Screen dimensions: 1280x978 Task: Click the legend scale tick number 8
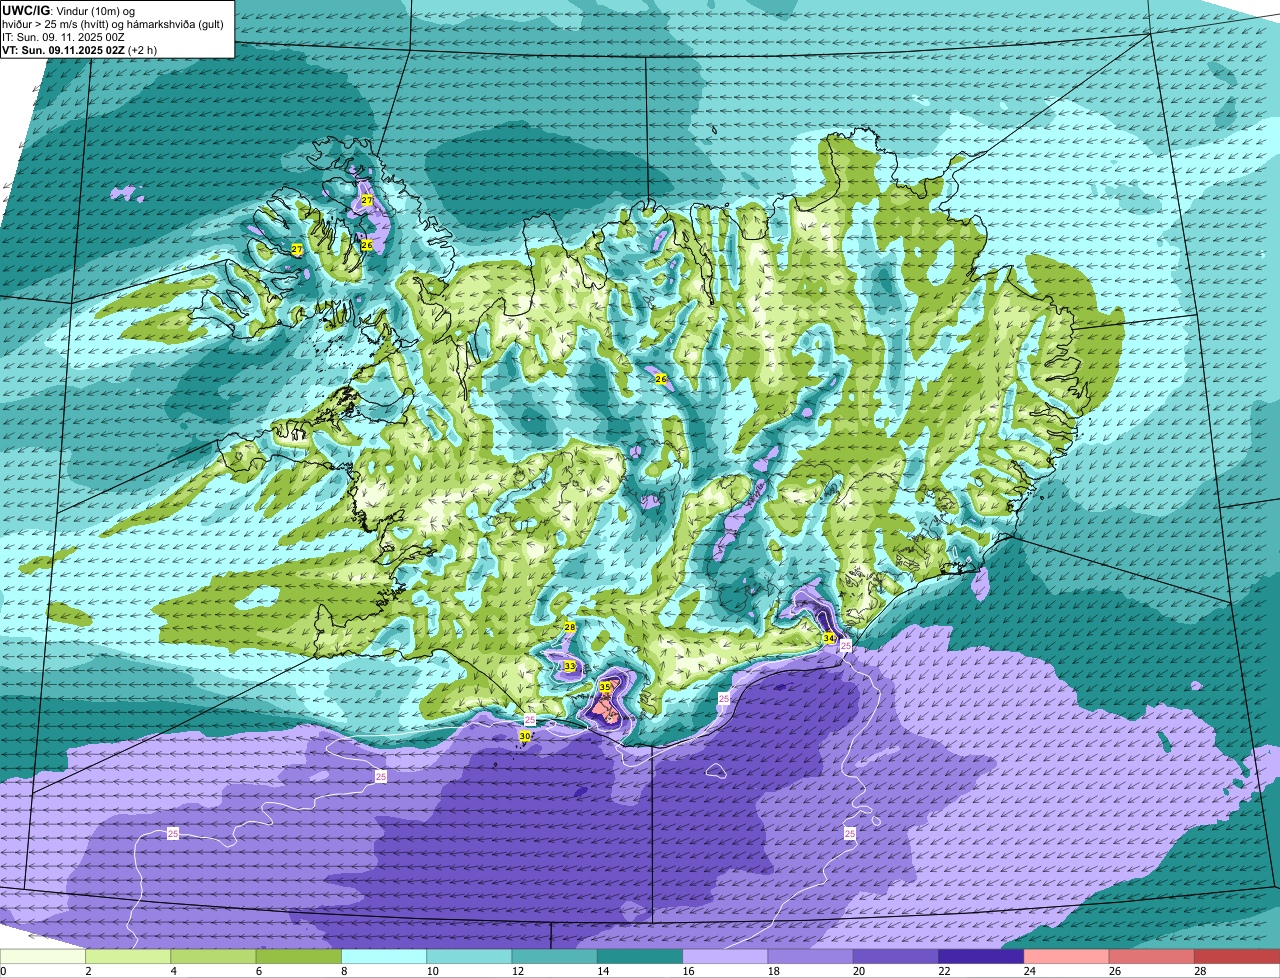(x=342, y=971)
